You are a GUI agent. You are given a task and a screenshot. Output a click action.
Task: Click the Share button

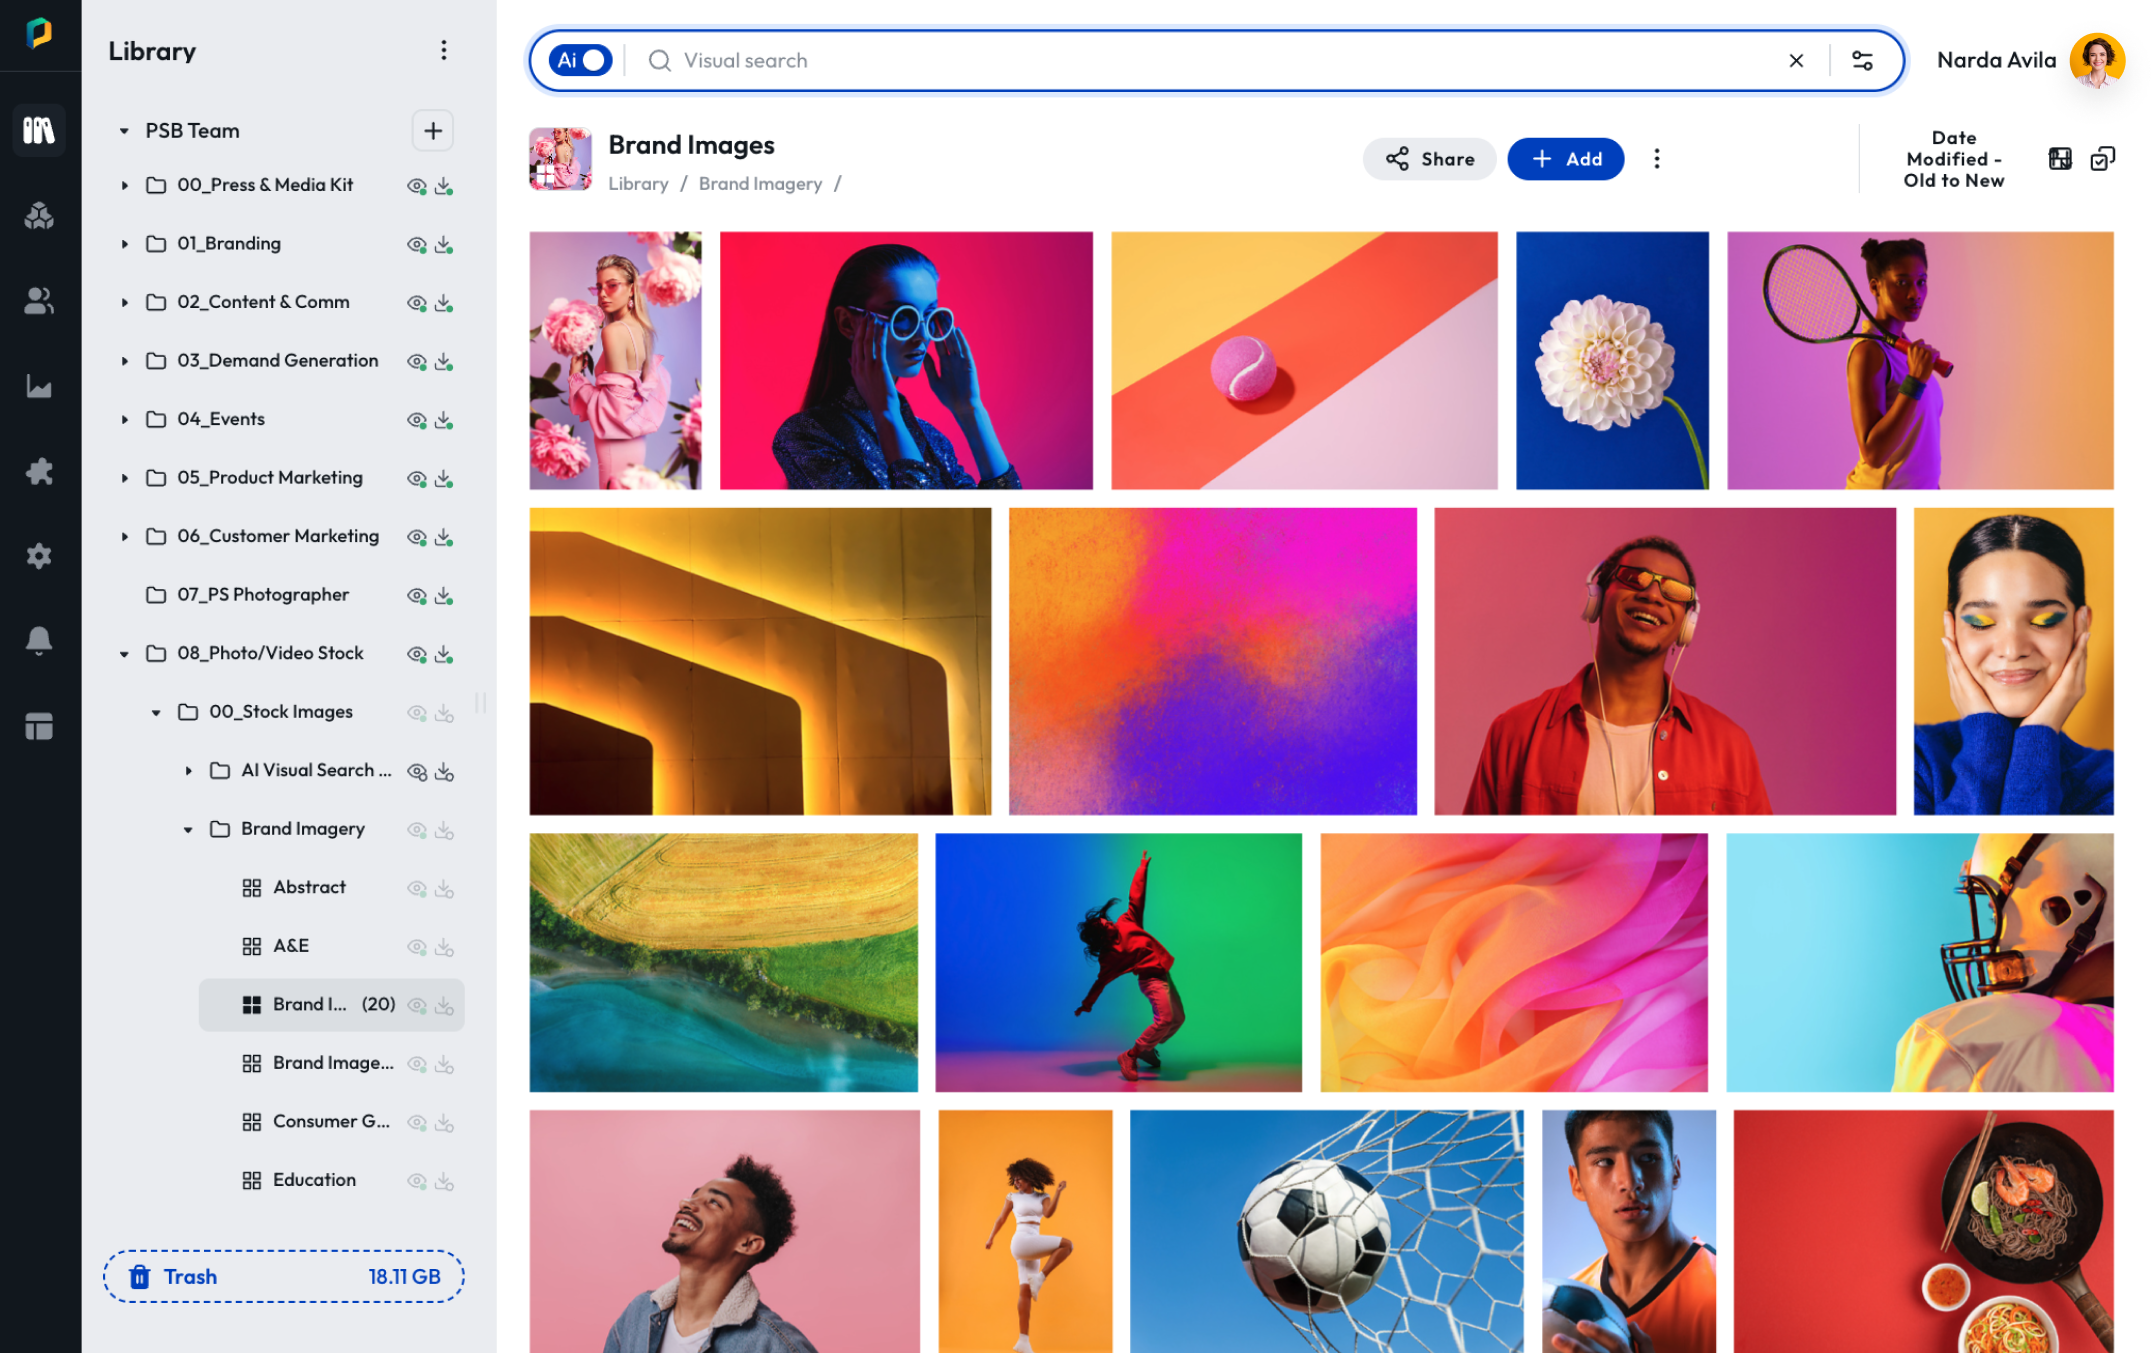pyautogui.click(x=1429, y=158)
